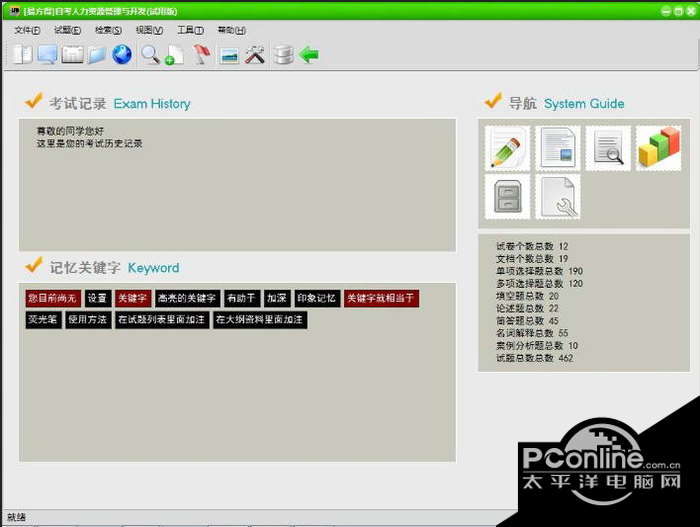Click the 这里是您的考试历史记录 text line

tap(89, 143)
